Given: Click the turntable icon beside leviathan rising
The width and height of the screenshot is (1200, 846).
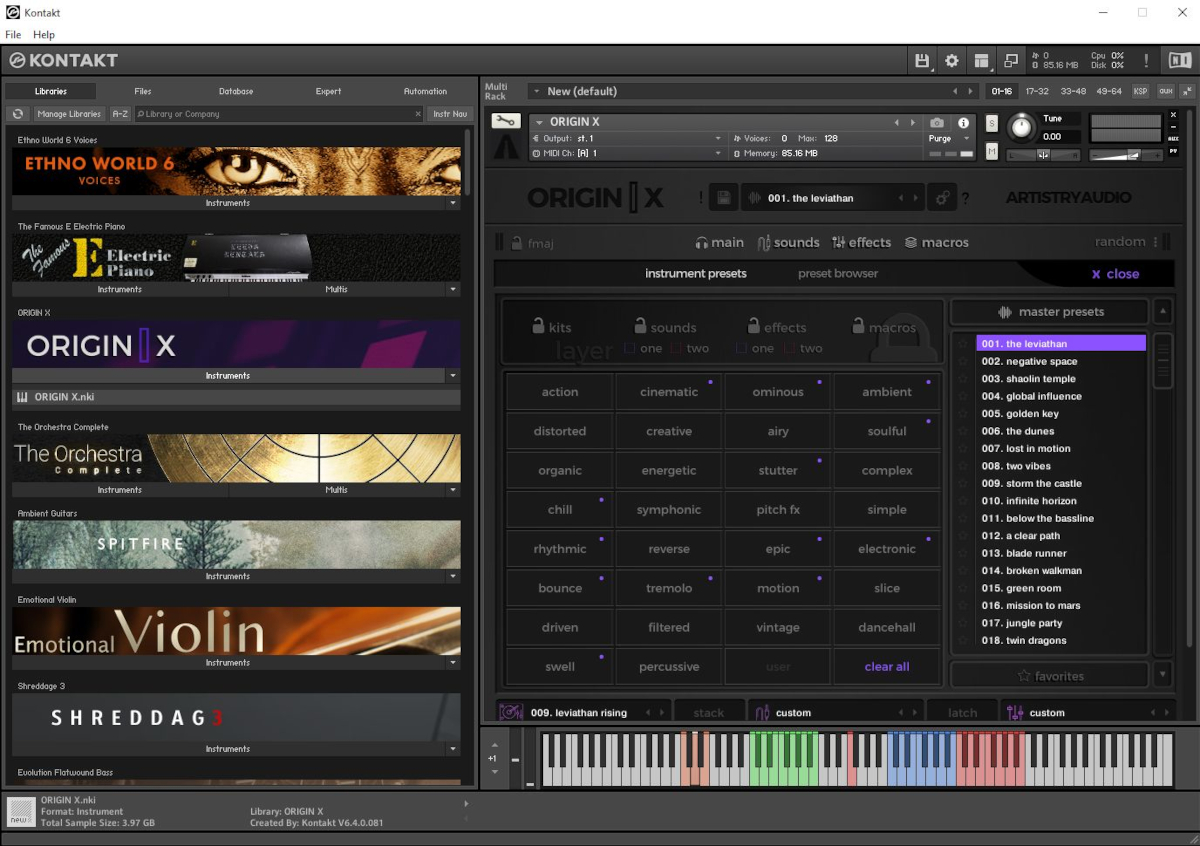Looking at the screenshot, I should click(x=510, y=712).
